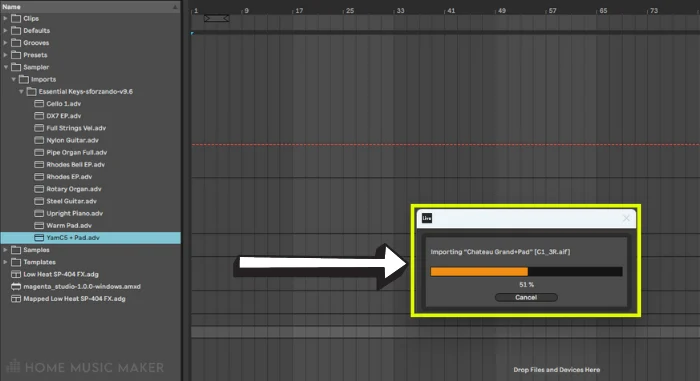This screenshot has height=381, width=700.
Task: Collapse the Sampler folder arrow
Action: point(6,67)
